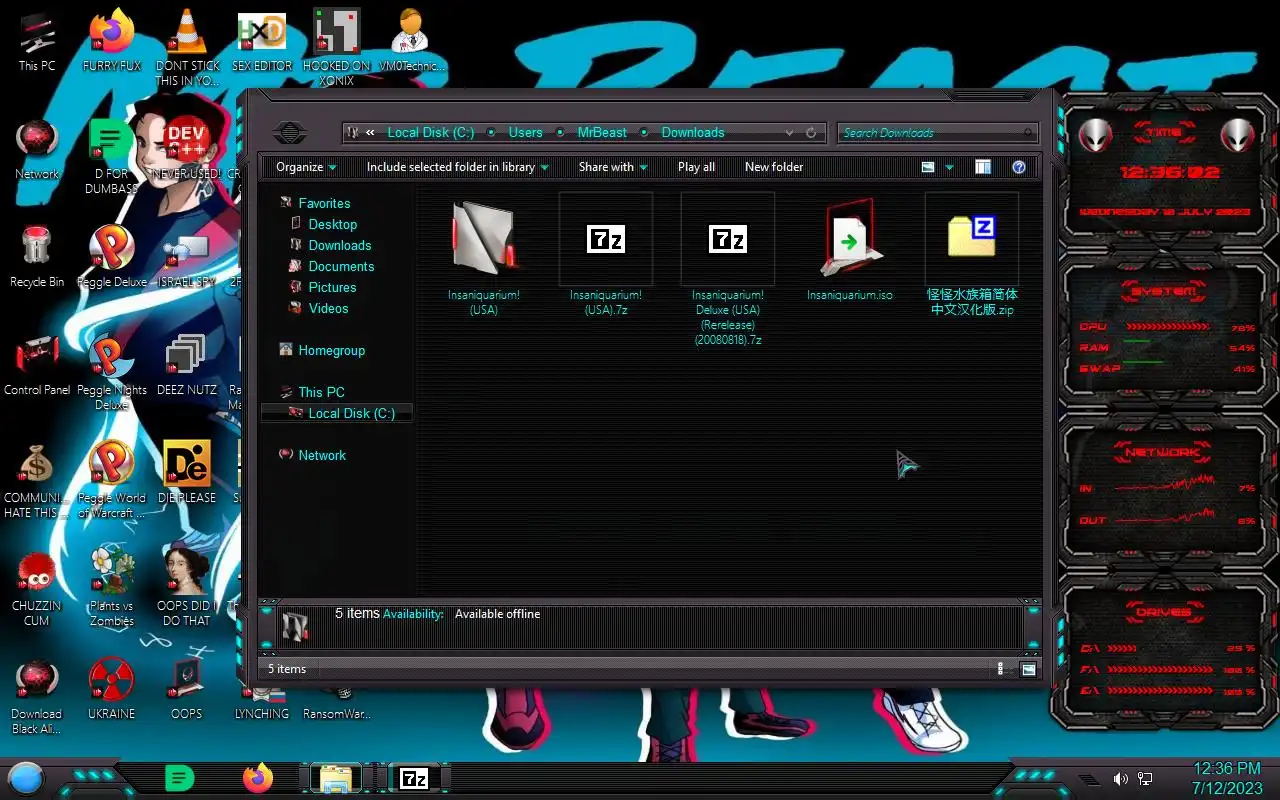Screen dimensions: 1280x800
Task: Toggle the preview pane in Explorer
Action: tap(983, 167)
